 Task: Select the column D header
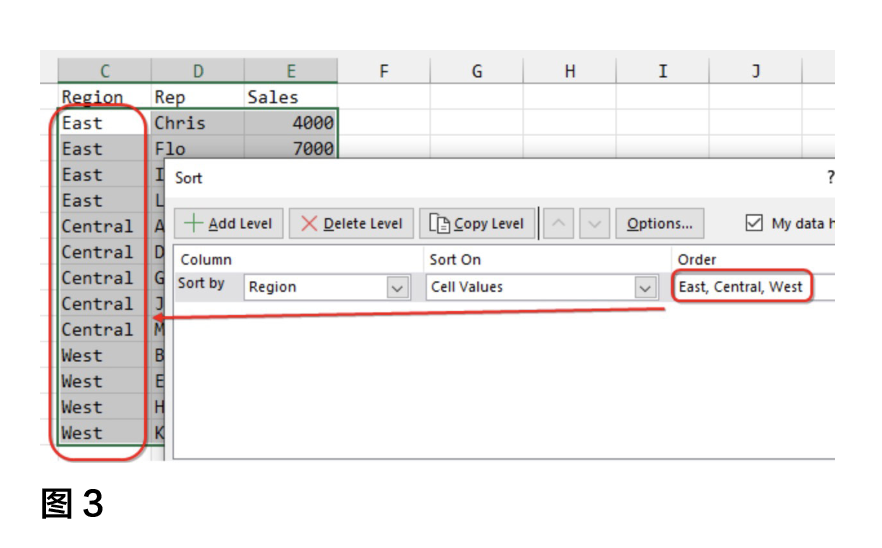pos(198,71)
